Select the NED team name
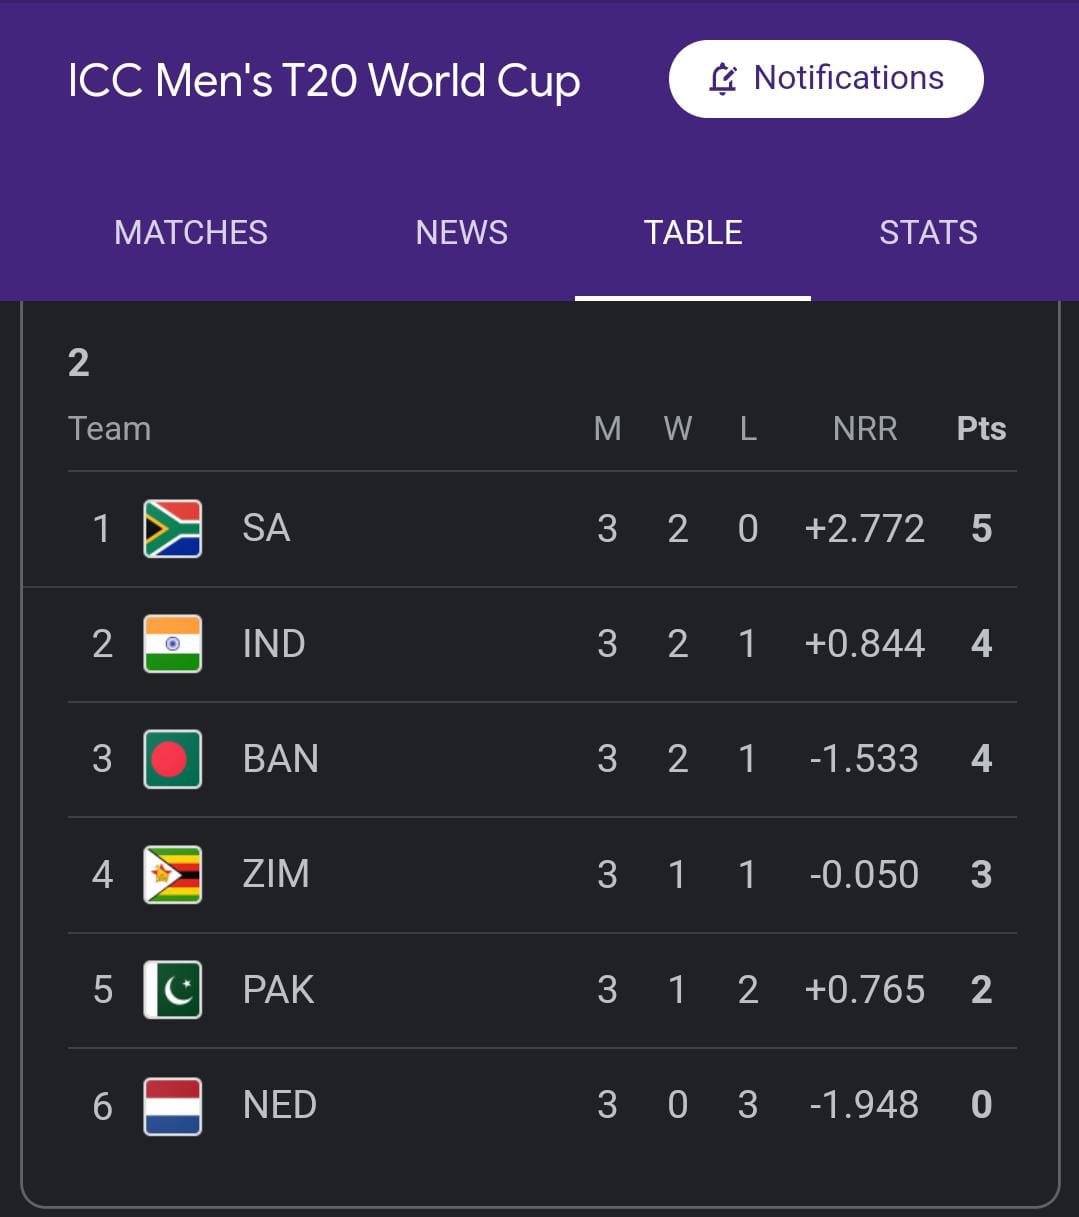 279,1105
